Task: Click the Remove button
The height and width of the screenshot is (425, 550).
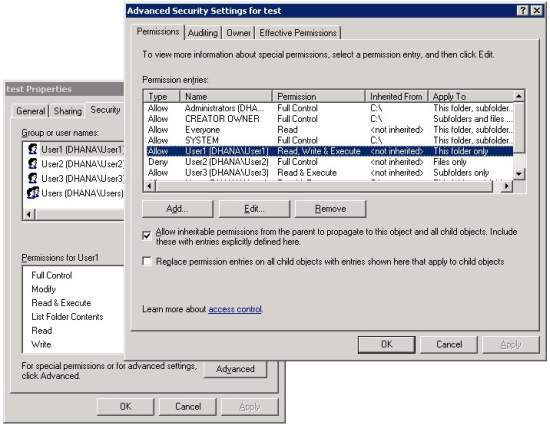Action: (330, 209)
